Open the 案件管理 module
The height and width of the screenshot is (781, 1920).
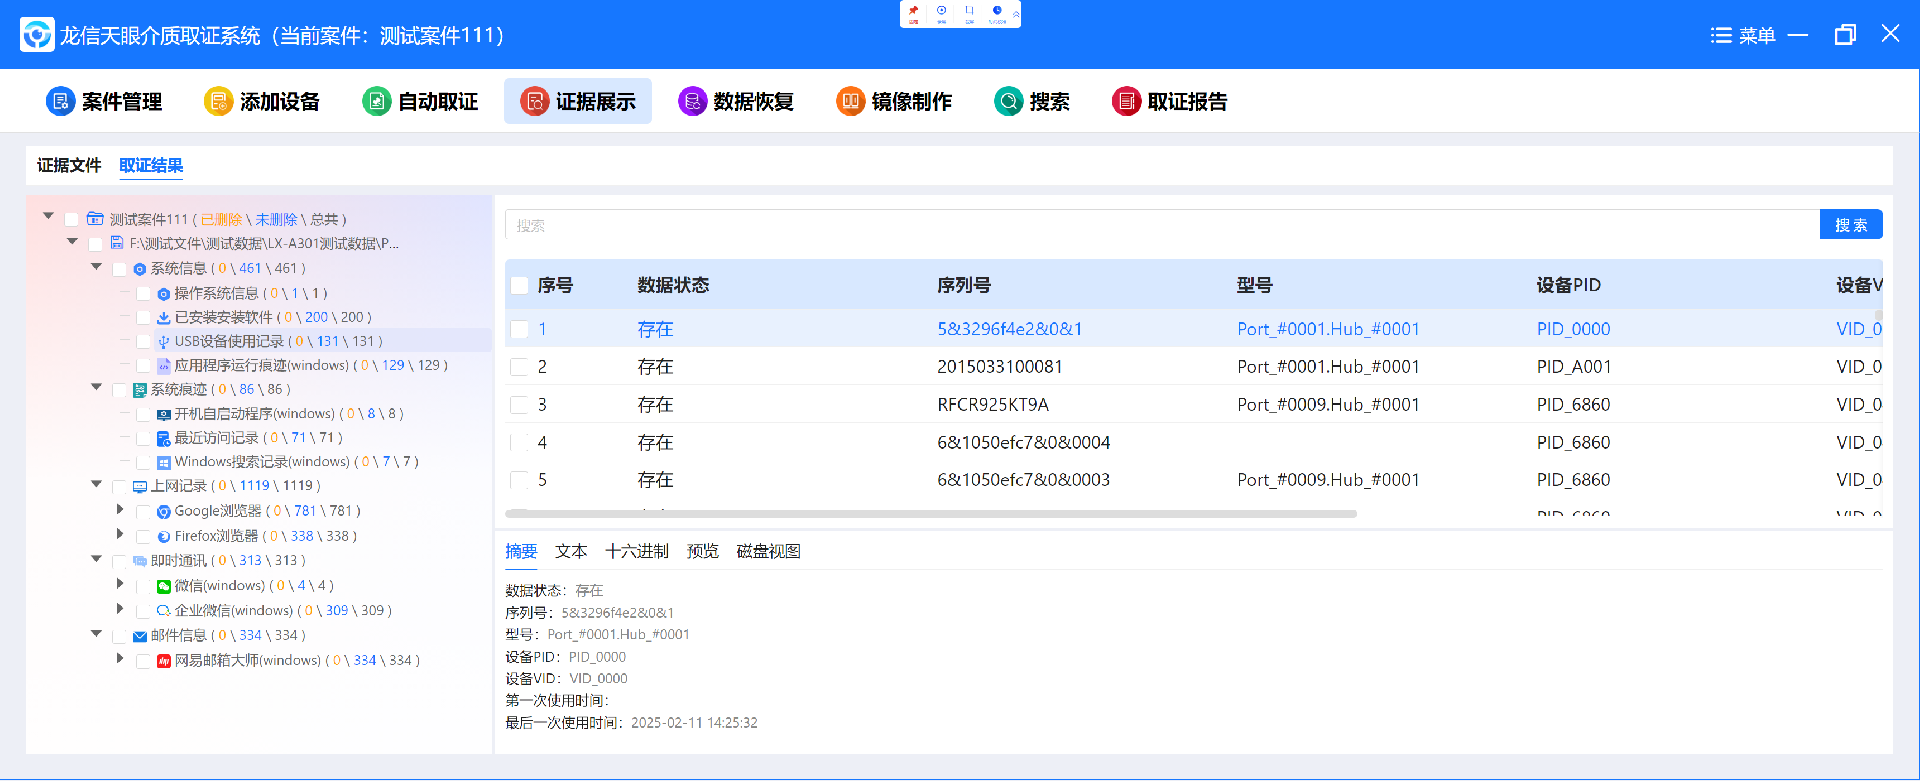click(x=104, y=101)
